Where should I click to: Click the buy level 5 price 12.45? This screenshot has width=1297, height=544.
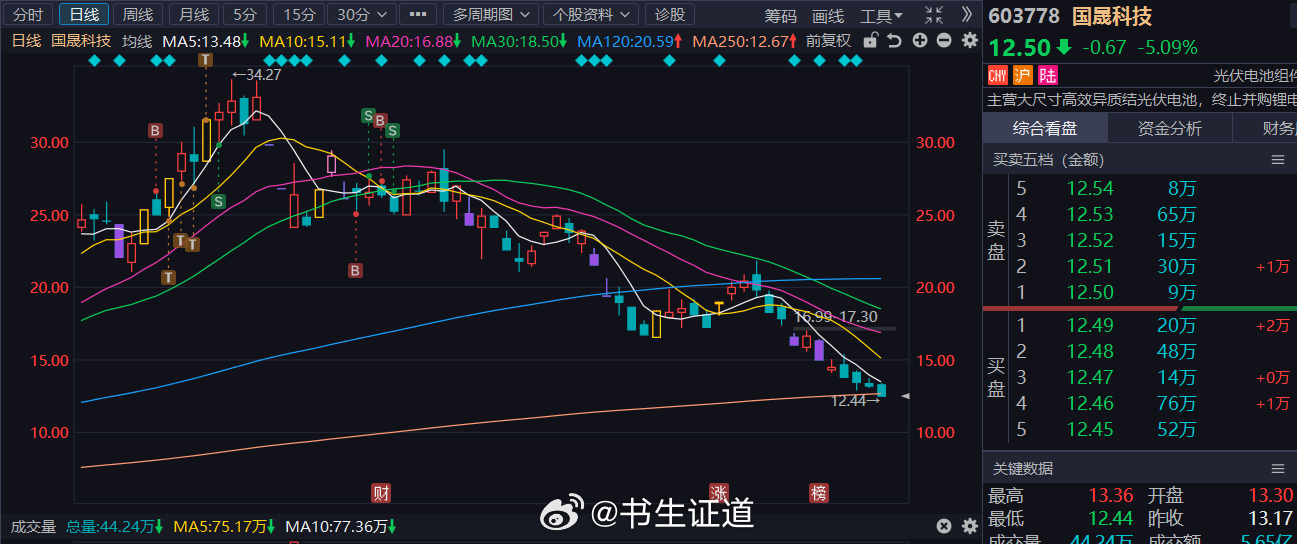pyautogui.click(x=1089, y=430)
